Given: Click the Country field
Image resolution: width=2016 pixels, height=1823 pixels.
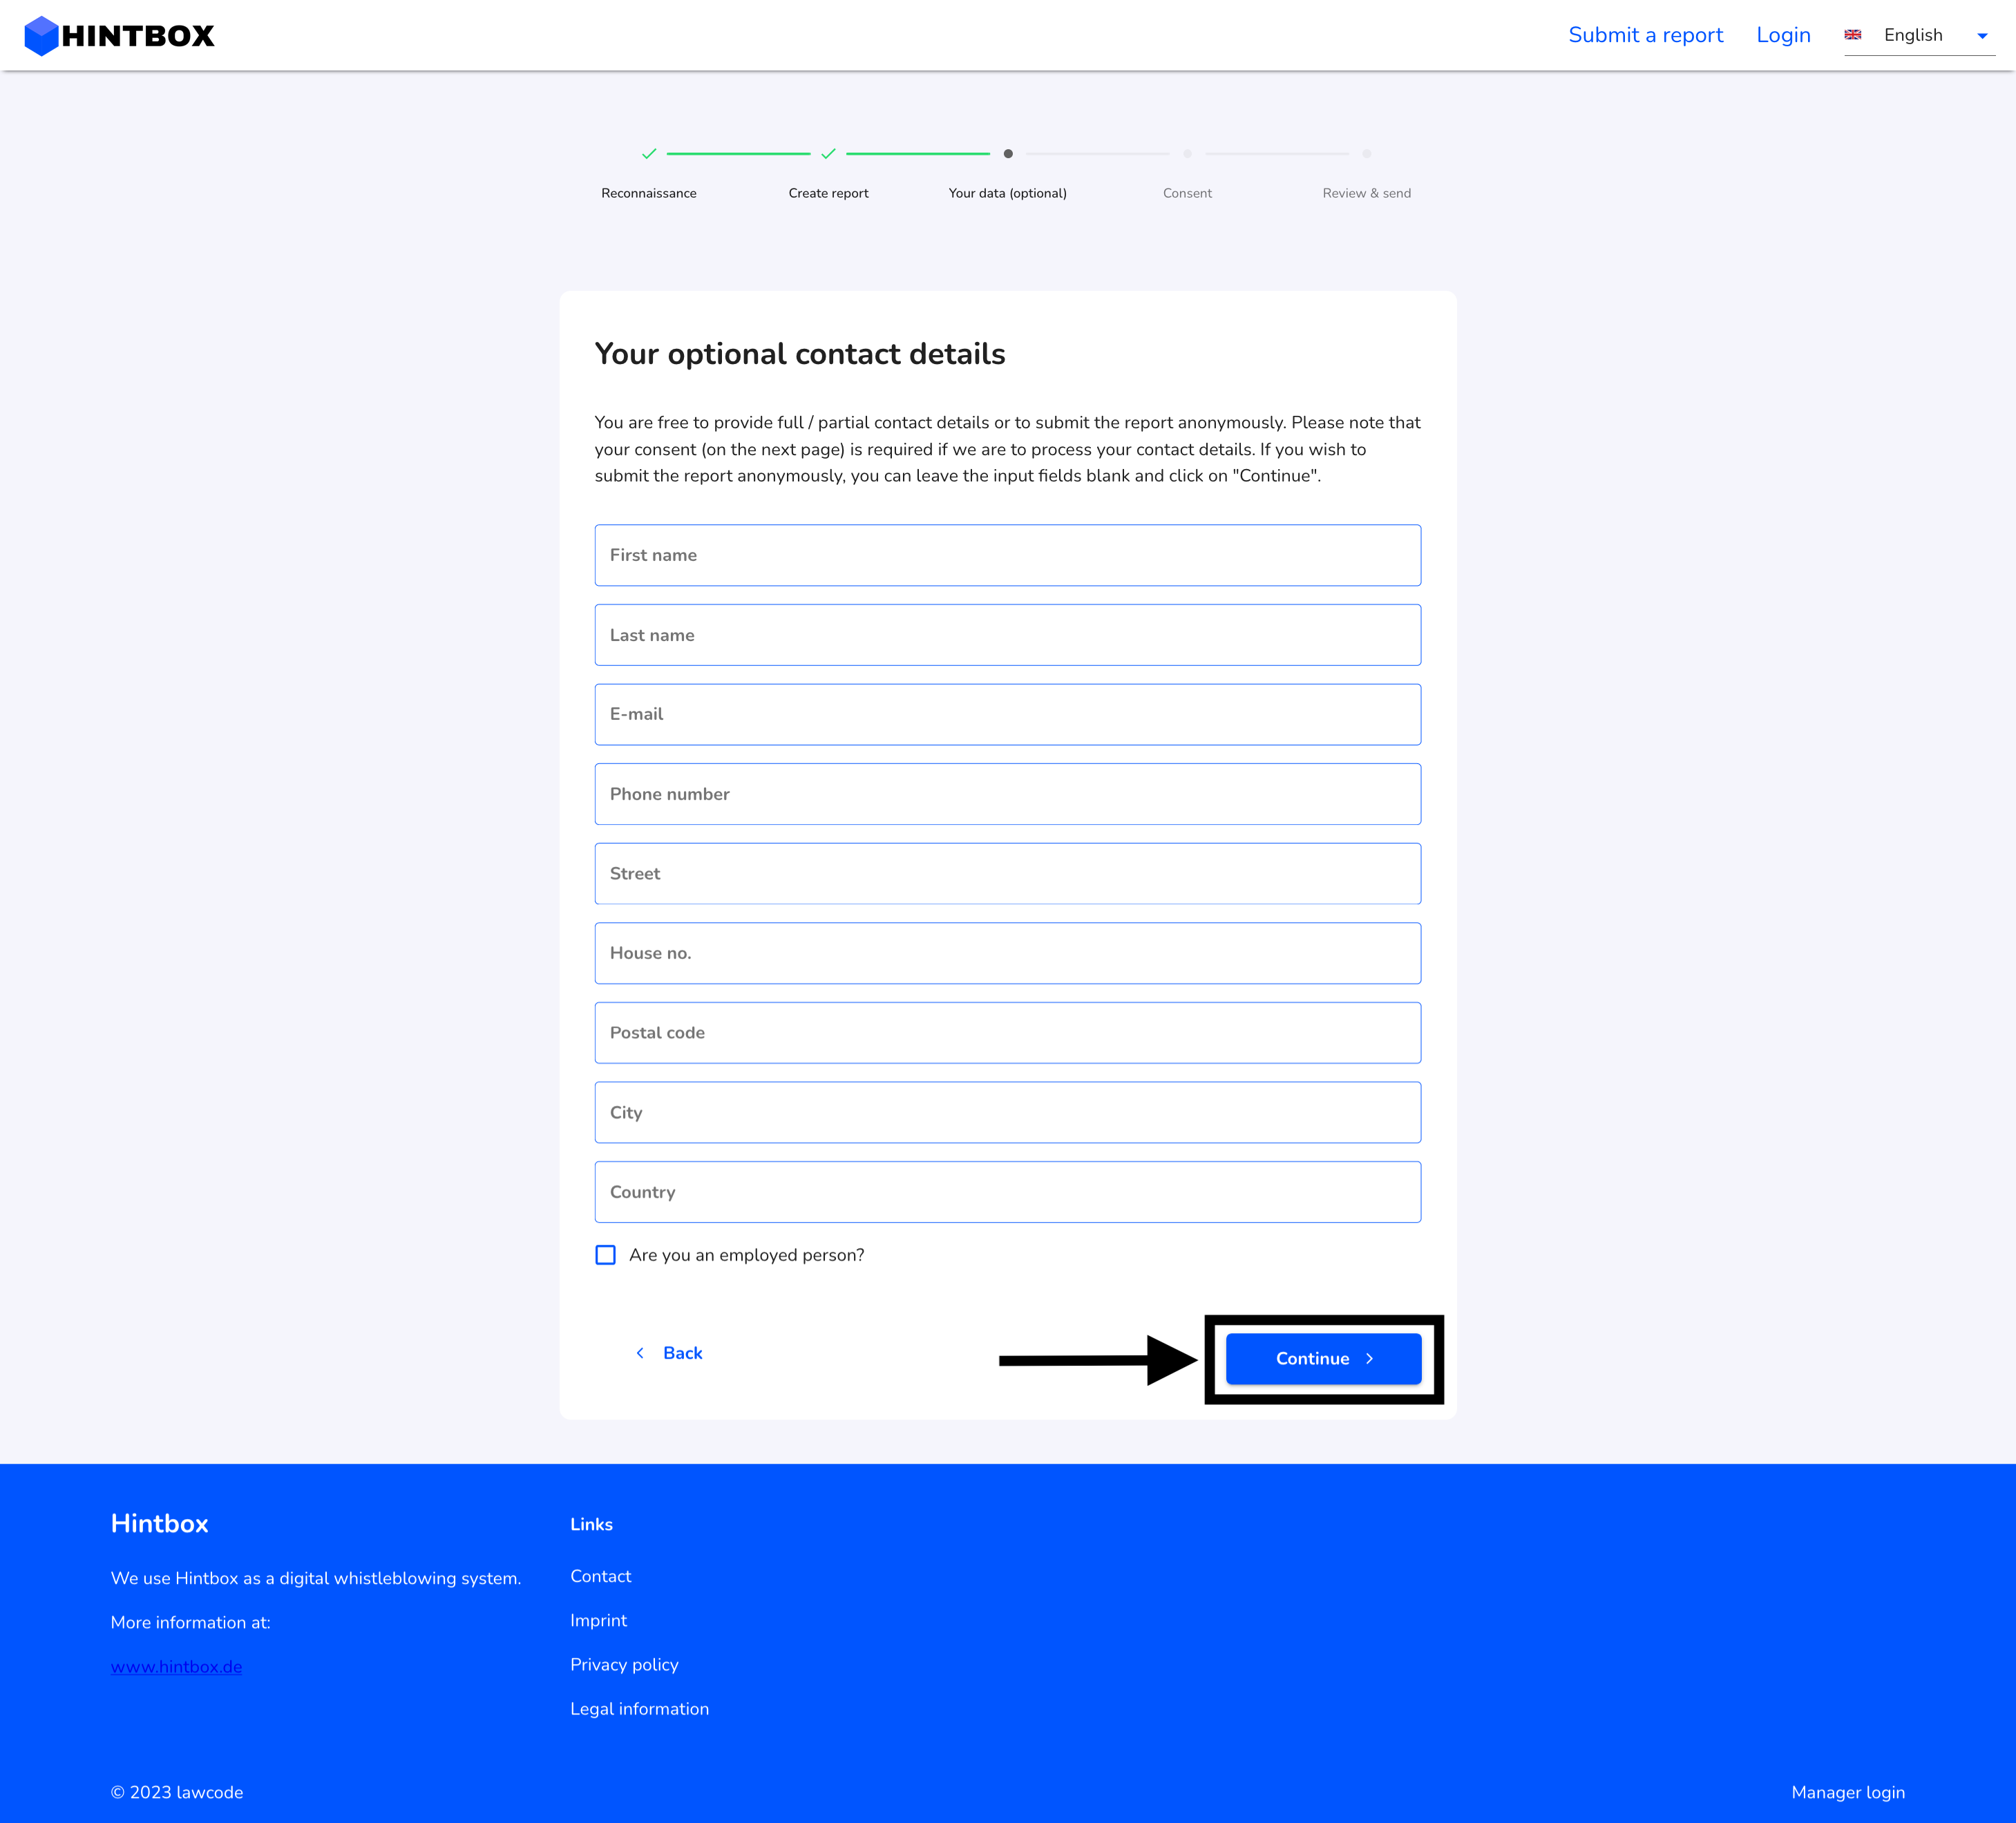Looking at the screenshot, I should coord(1008,1192).
